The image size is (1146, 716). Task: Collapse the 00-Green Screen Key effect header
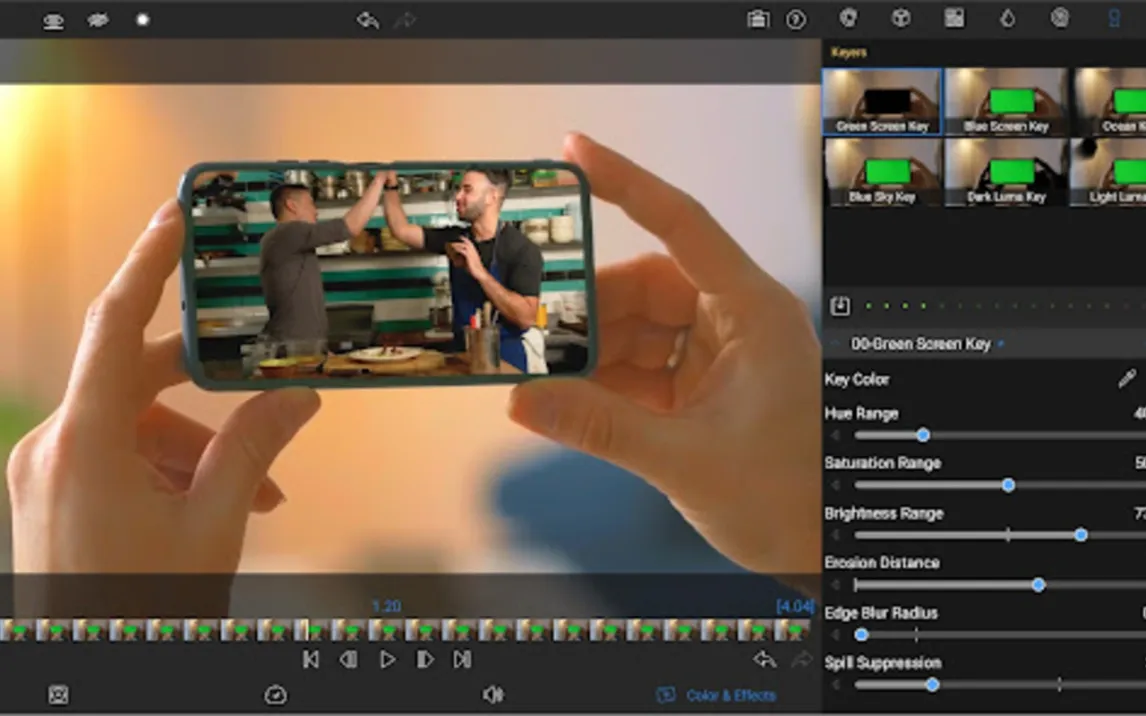tap(836, 344)
